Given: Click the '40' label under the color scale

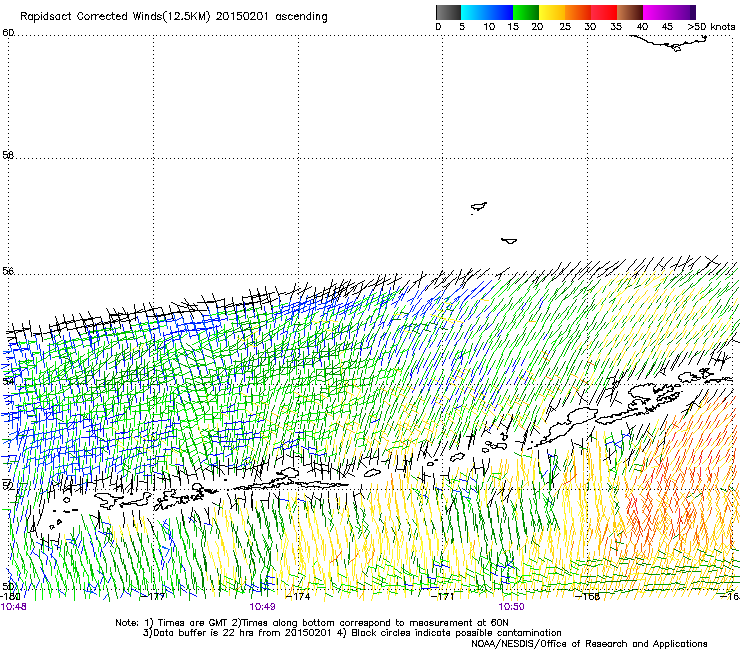Looking at the screenshot, I should coord(642,26).
